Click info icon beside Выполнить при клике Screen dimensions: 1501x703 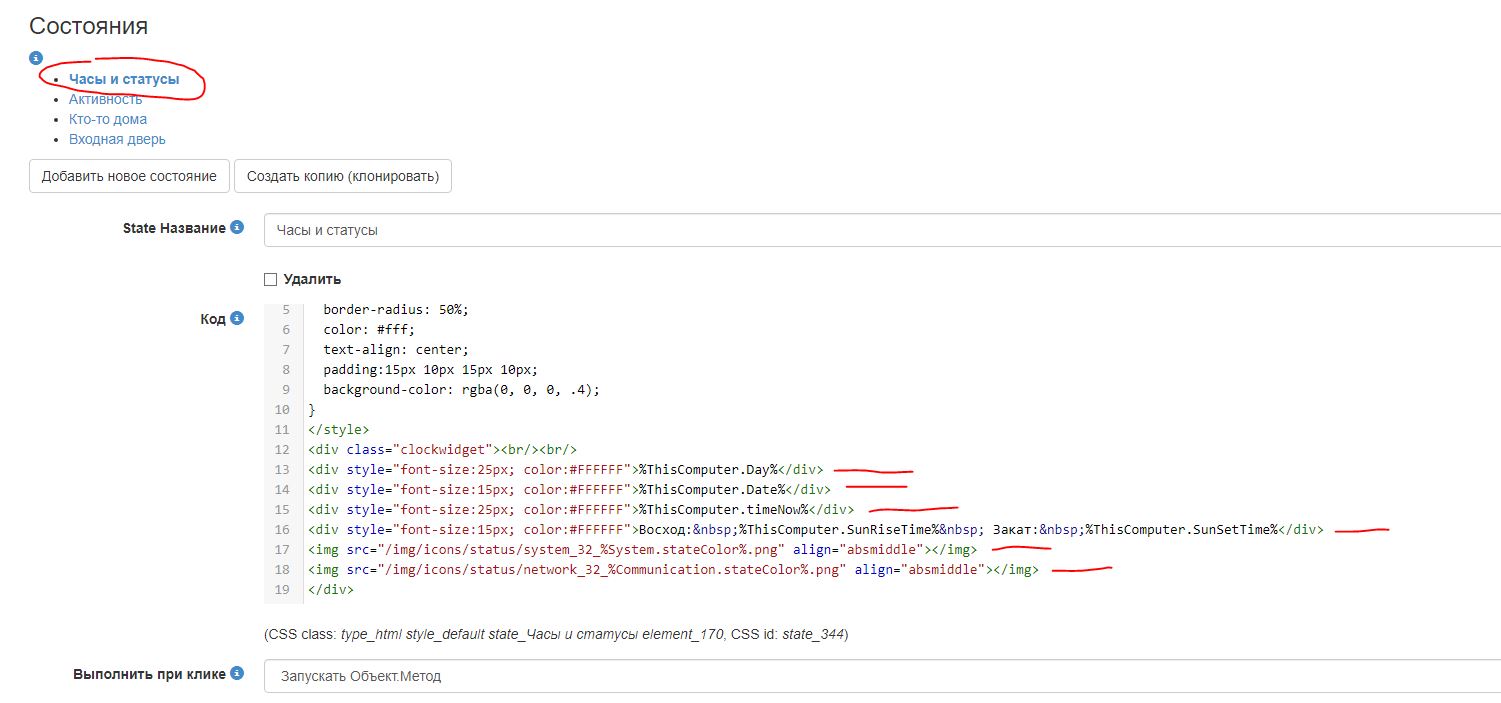237,673
